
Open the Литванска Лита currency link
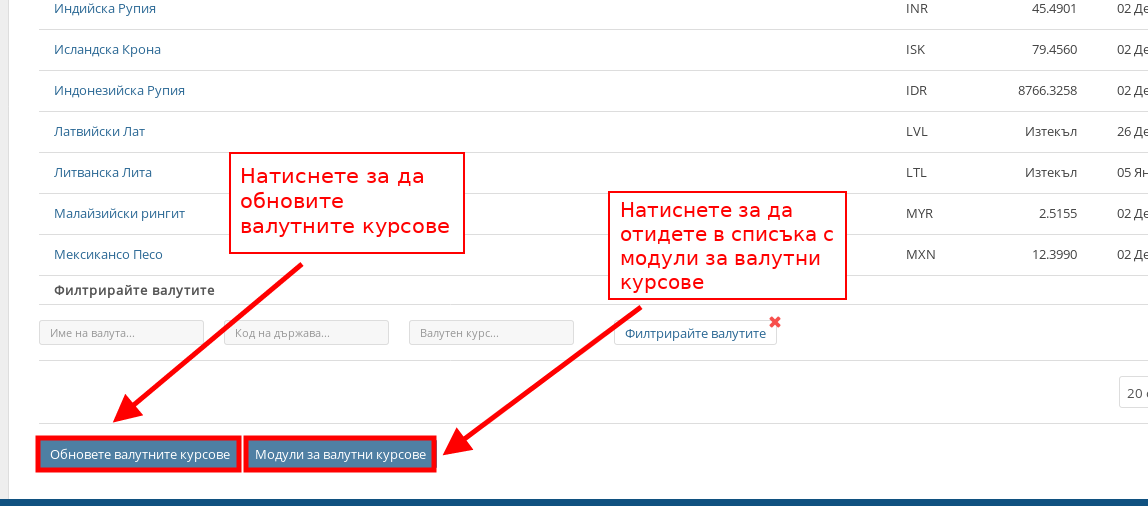coord(102,173)
